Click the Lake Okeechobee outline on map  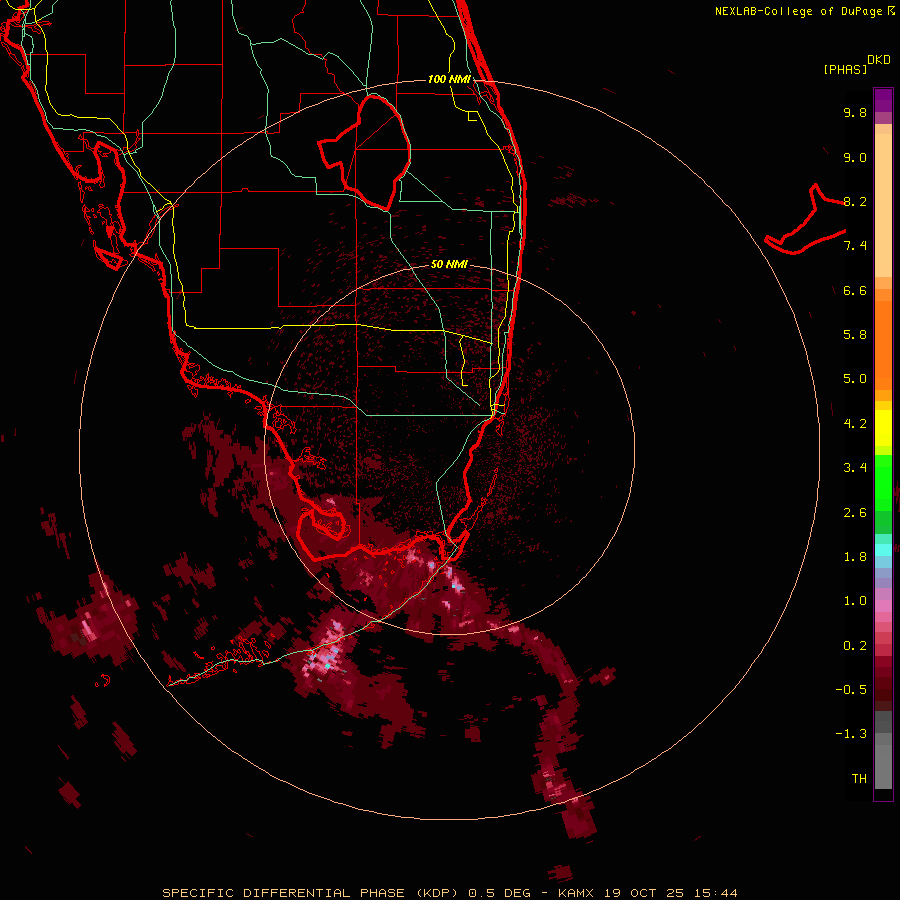pyautogui.click(x=364, y=152)
